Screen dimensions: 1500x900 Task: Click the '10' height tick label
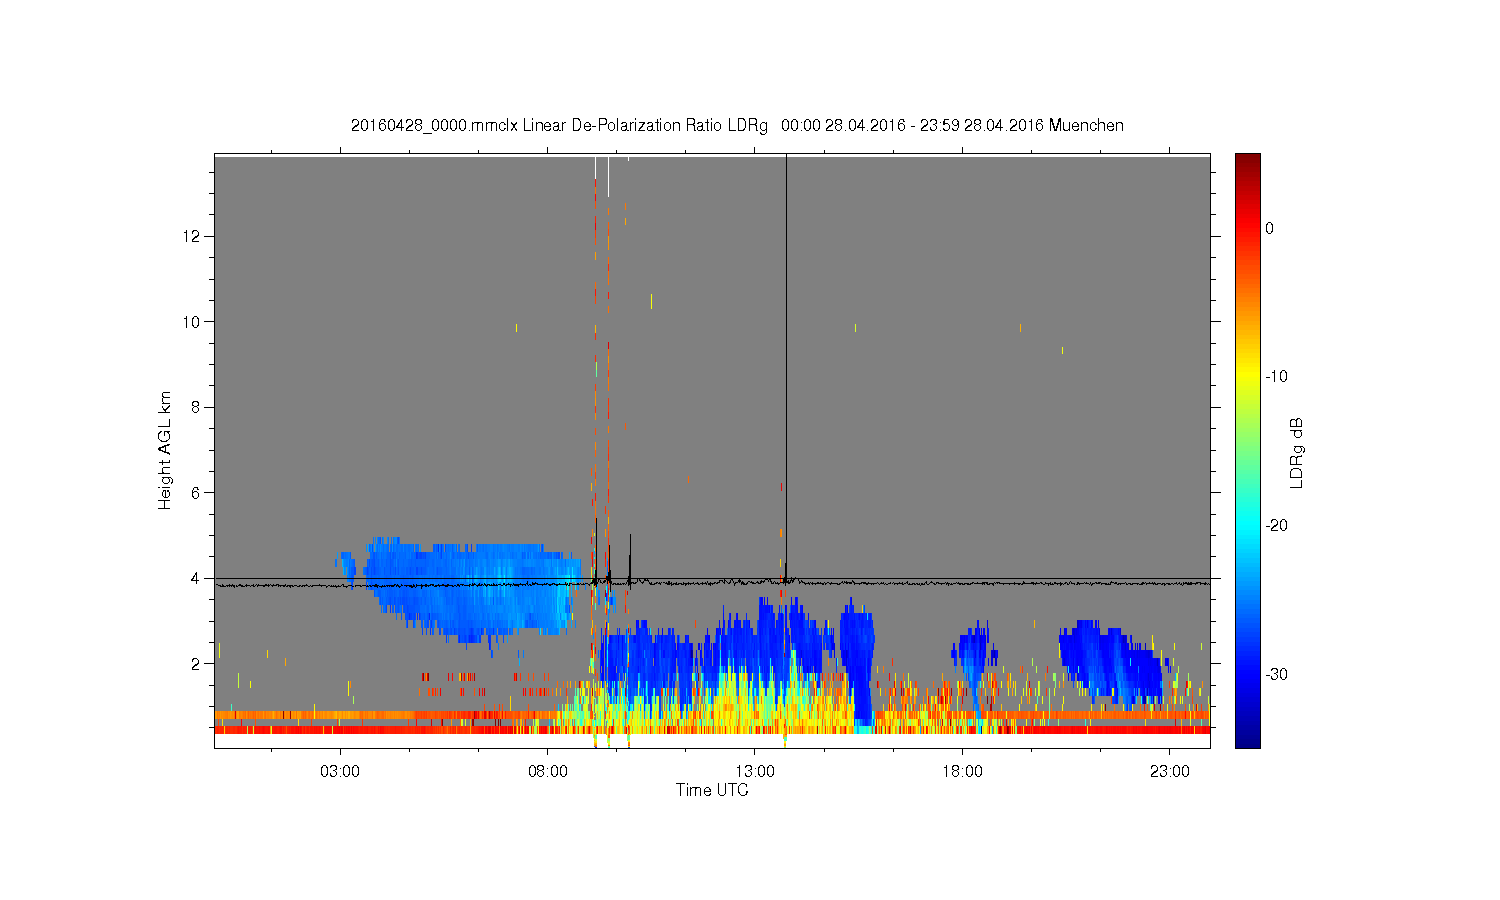click(x=193, y=321)
